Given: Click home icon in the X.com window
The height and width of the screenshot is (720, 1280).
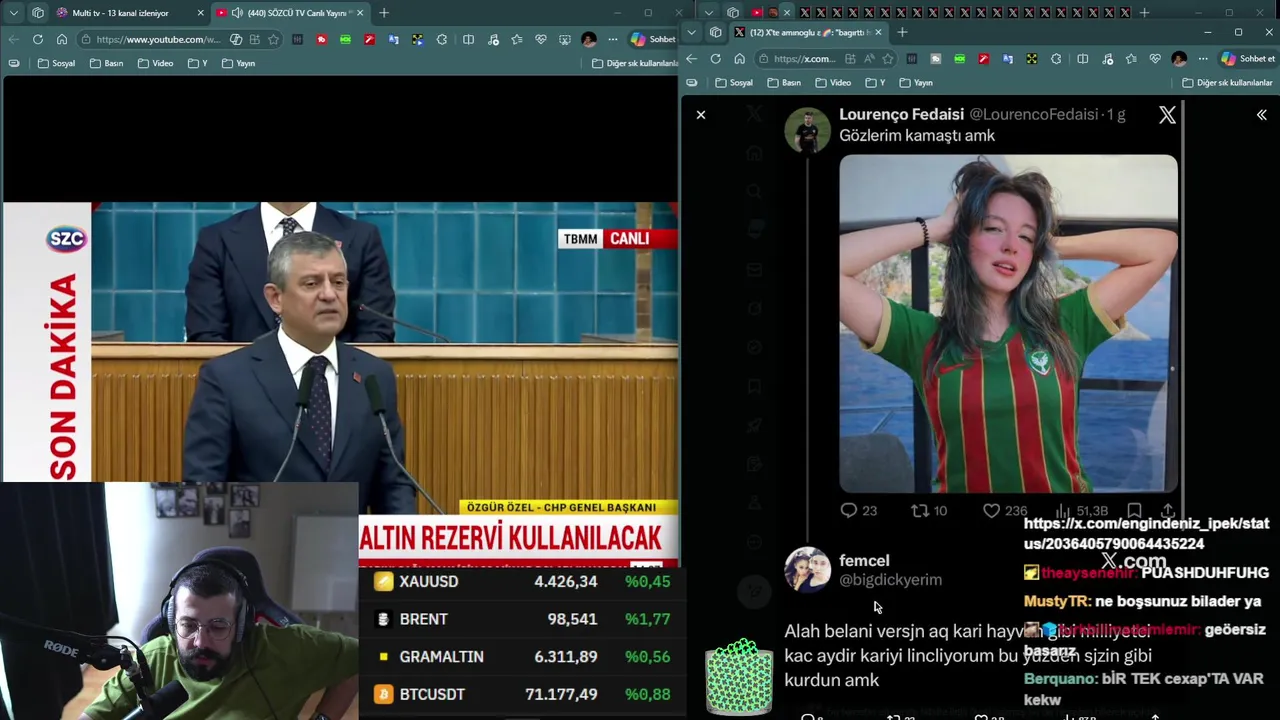Looking at the screenshot, I should point(739,59).
